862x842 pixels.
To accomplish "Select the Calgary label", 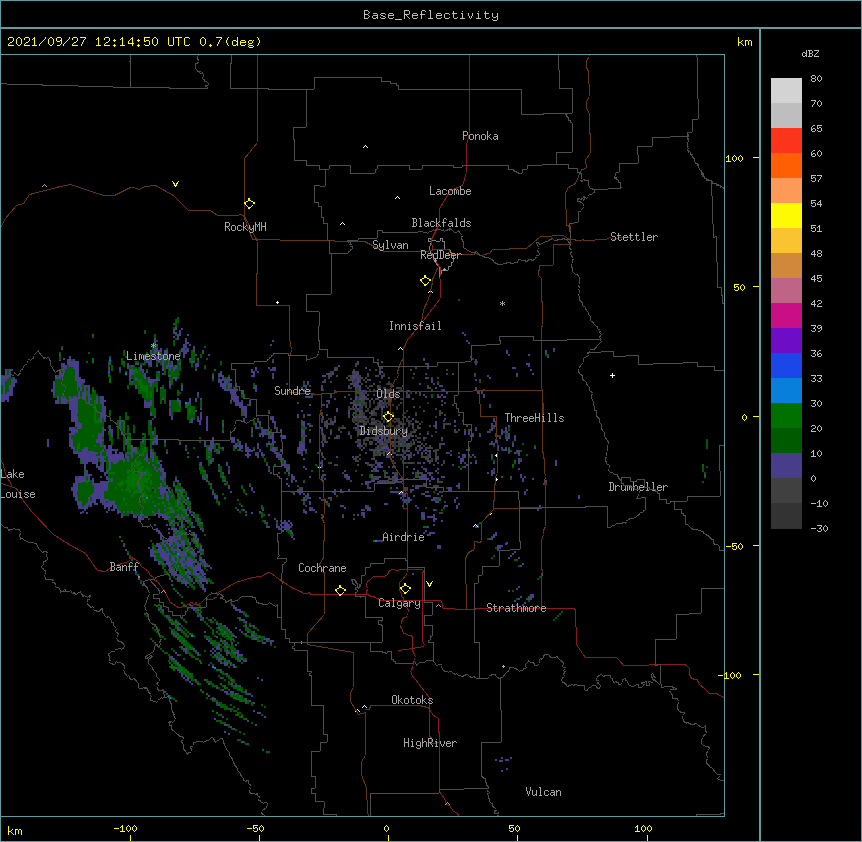I will point(399,603).
